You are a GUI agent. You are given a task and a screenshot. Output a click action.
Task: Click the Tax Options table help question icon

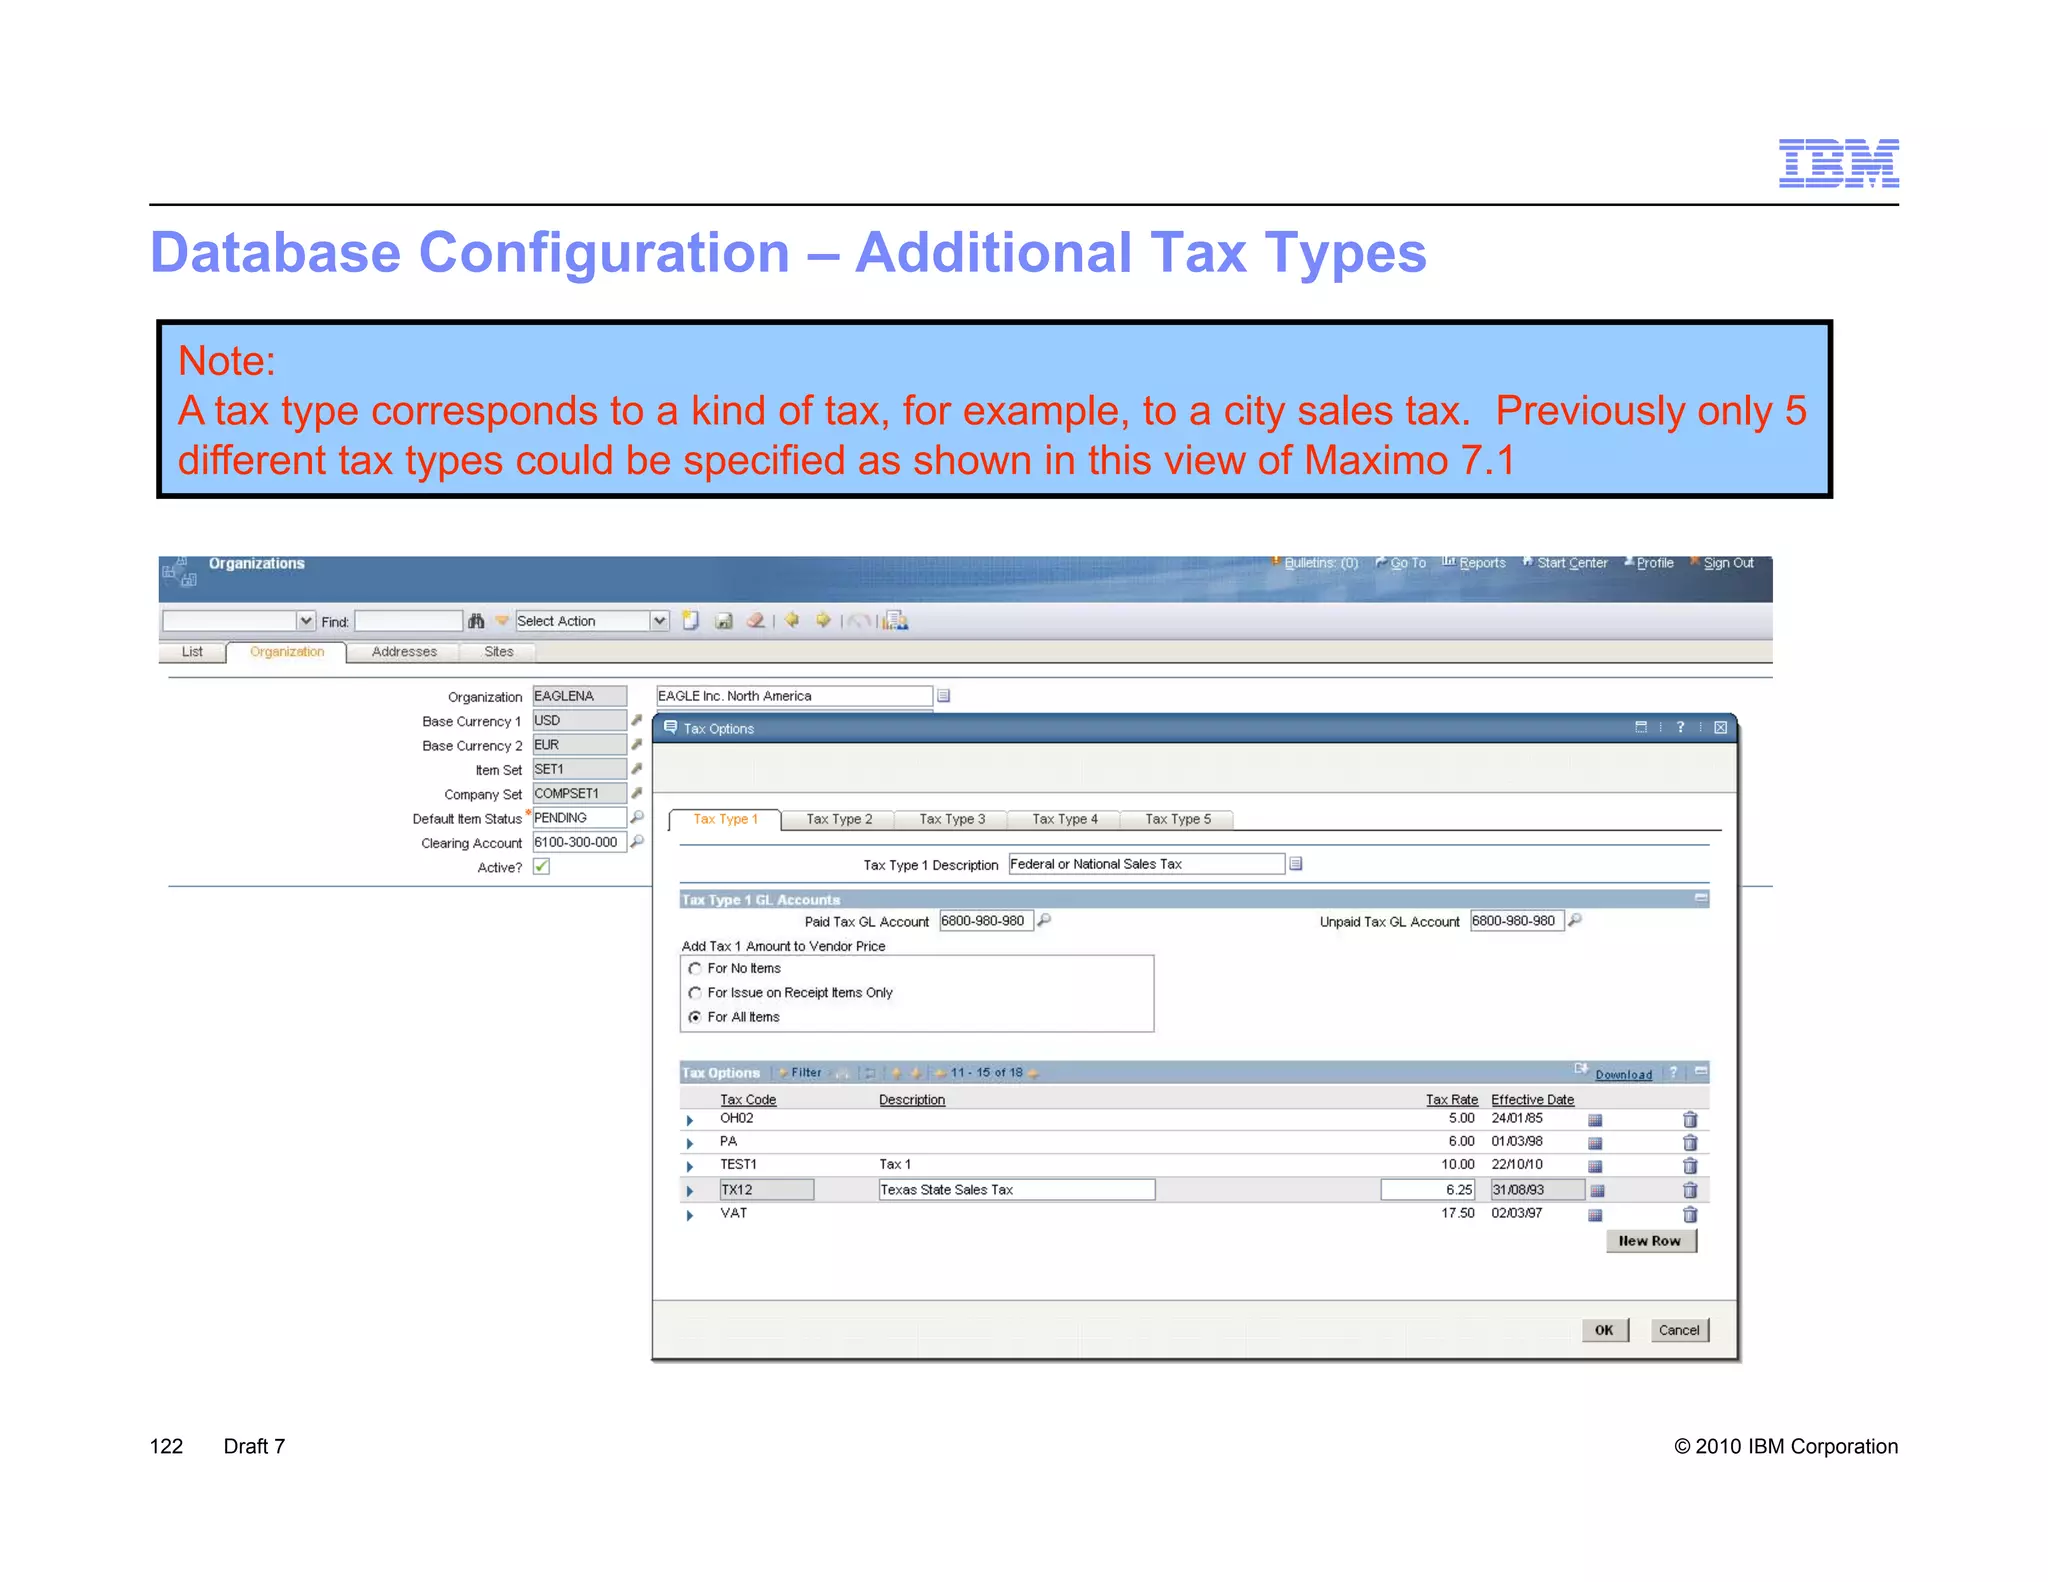(x=1673, y=1072)
